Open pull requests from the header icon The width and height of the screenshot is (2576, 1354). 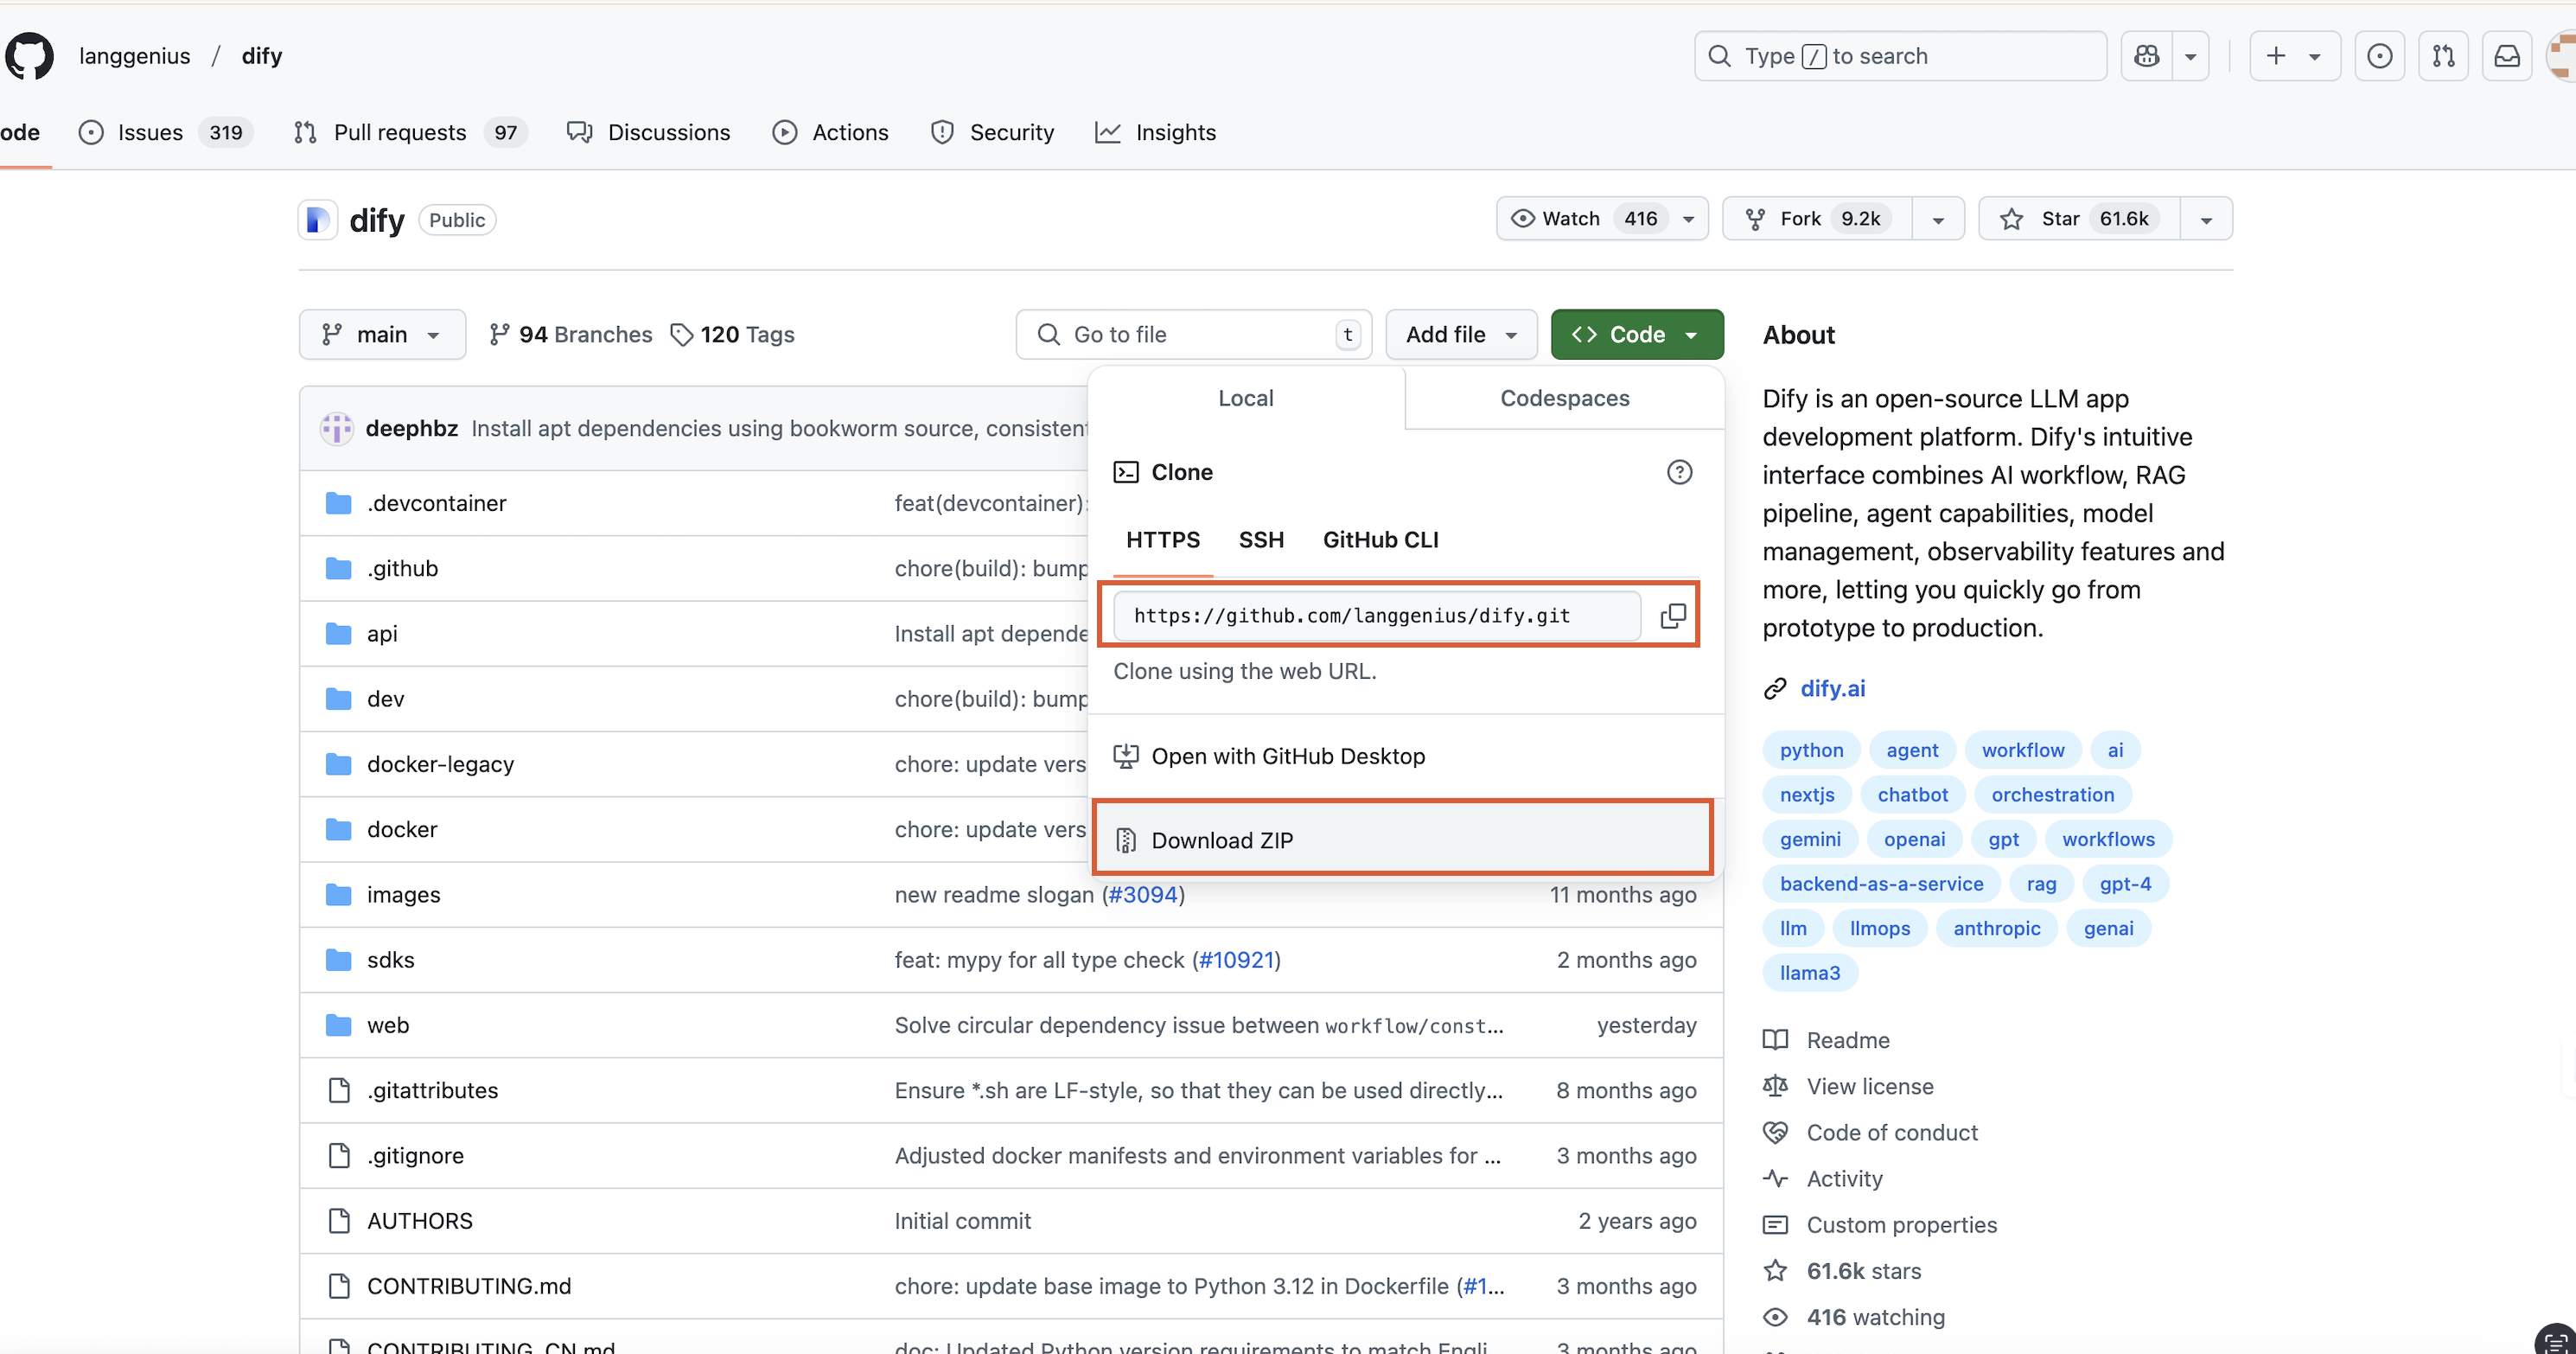pyautogui.click(x=2444, y=56)
